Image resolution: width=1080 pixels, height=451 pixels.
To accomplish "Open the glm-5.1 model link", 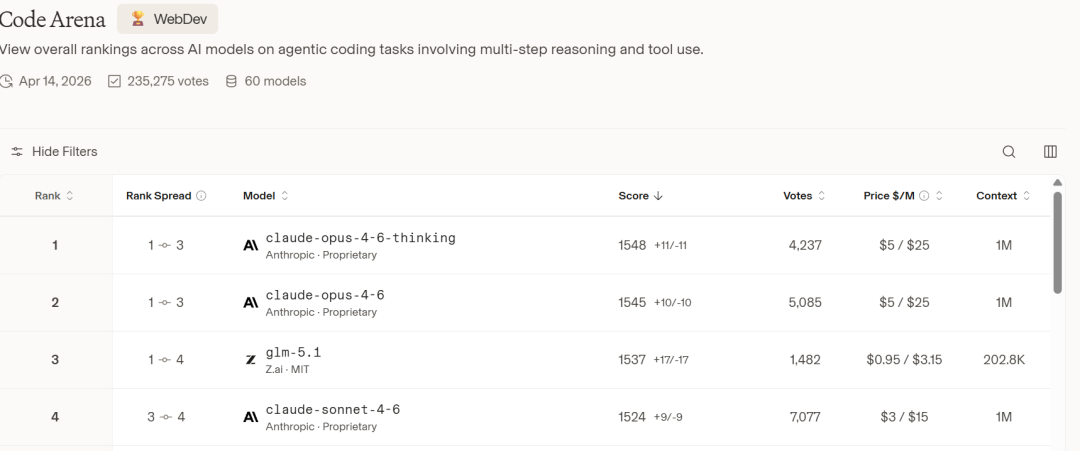I will pos(293,353).
